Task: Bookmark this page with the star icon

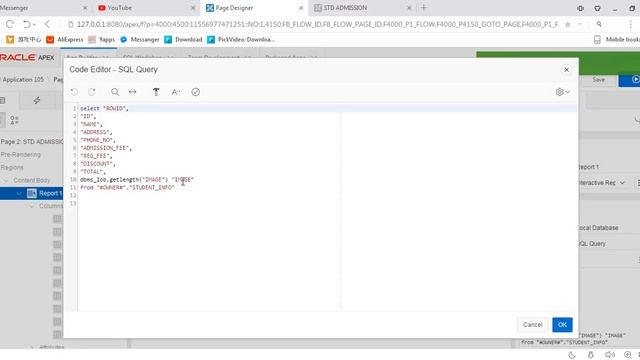Action: (x=567, y=24)
